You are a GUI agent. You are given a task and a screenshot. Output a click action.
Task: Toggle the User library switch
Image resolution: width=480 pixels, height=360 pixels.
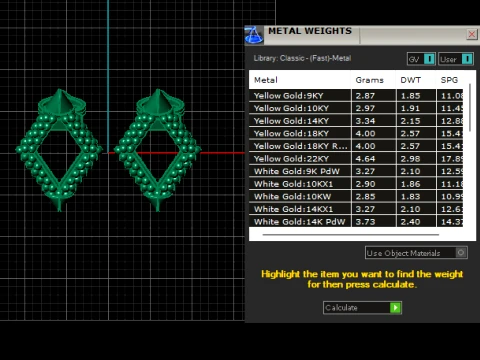tap(456, 59)
